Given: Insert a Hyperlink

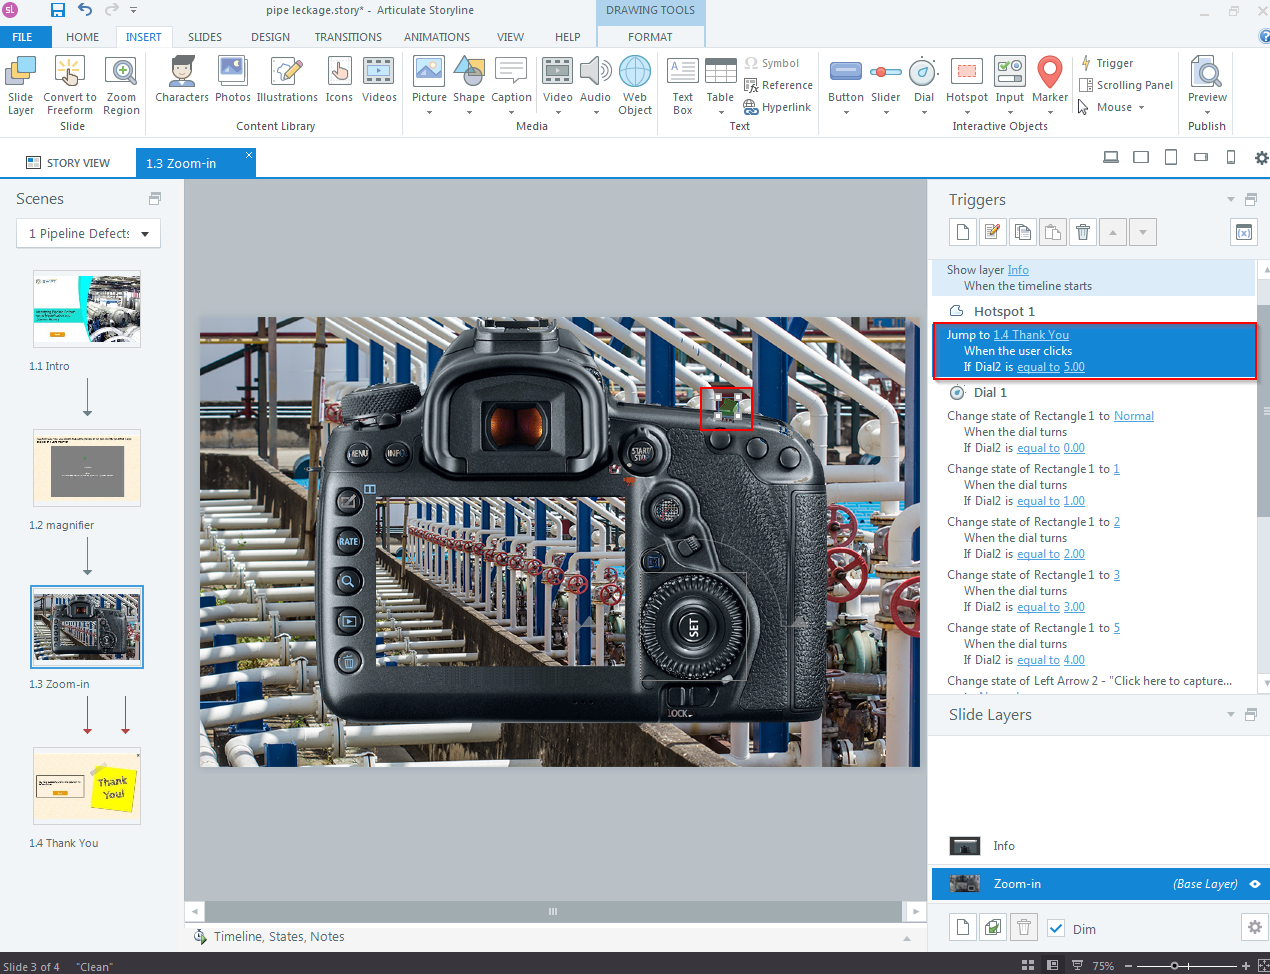Looking at the screenshot, I should 777,107.
